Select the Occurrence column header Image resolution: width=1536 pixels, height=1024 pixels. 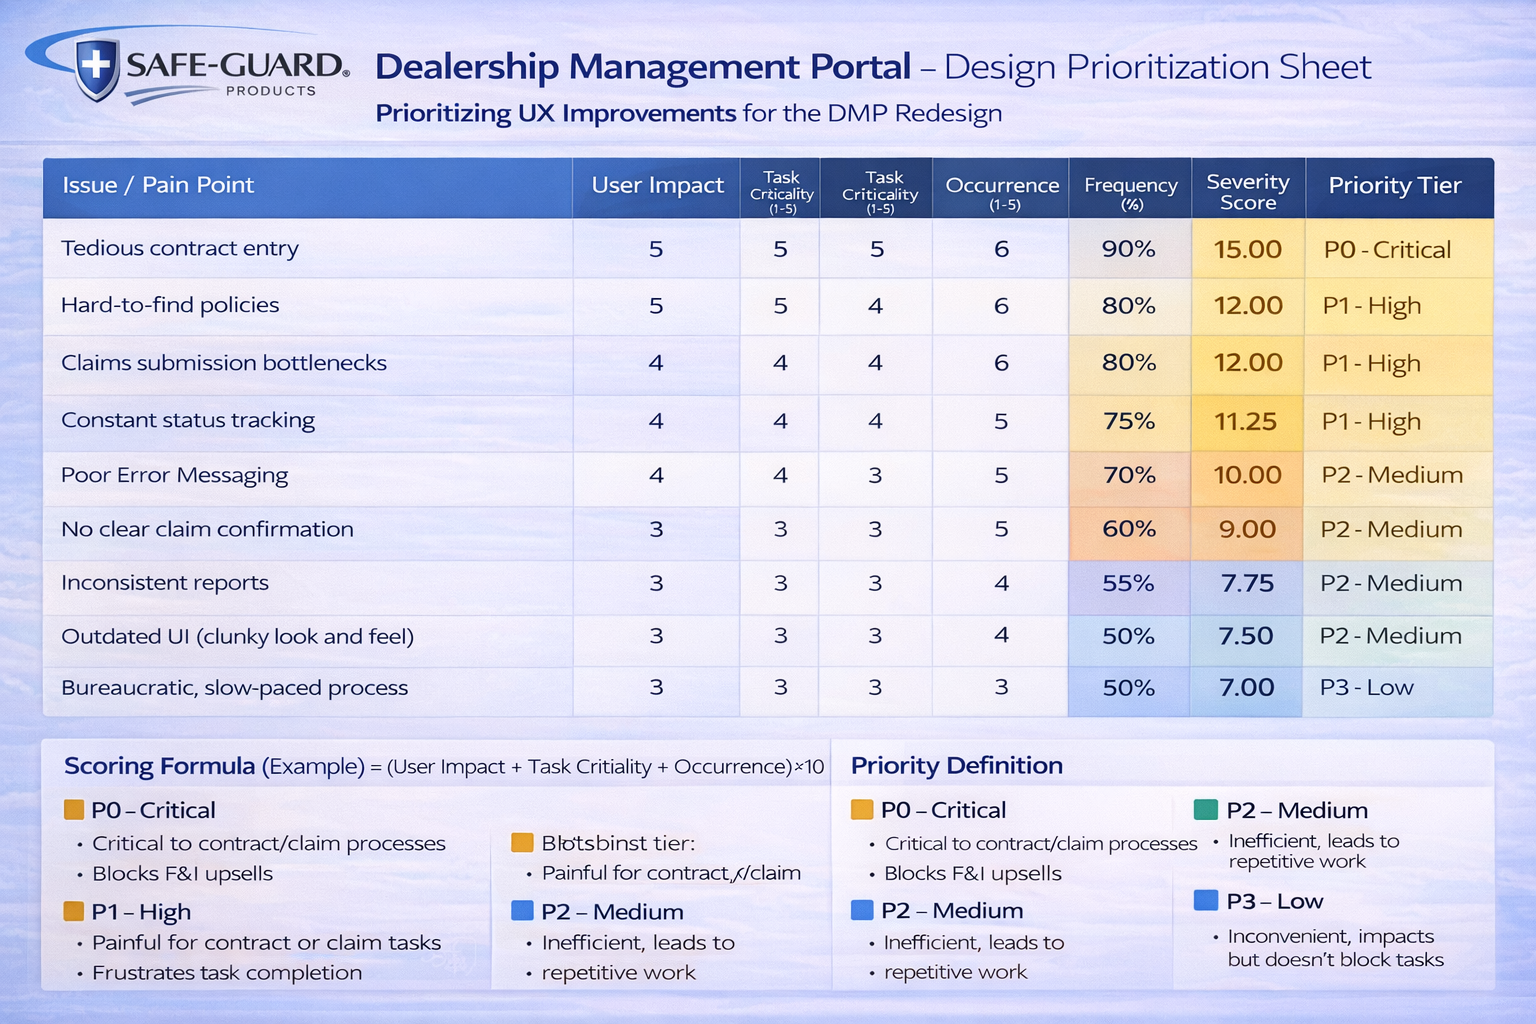(1001, 190)
